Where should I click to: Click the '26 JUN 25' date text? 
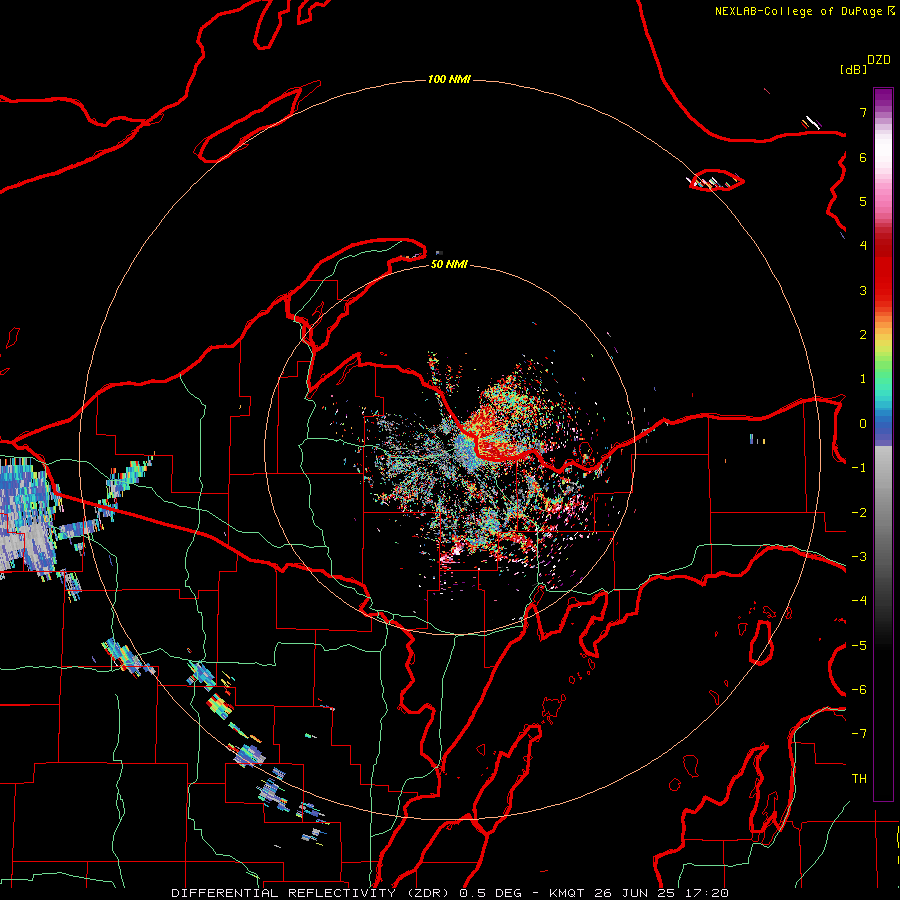635,893
